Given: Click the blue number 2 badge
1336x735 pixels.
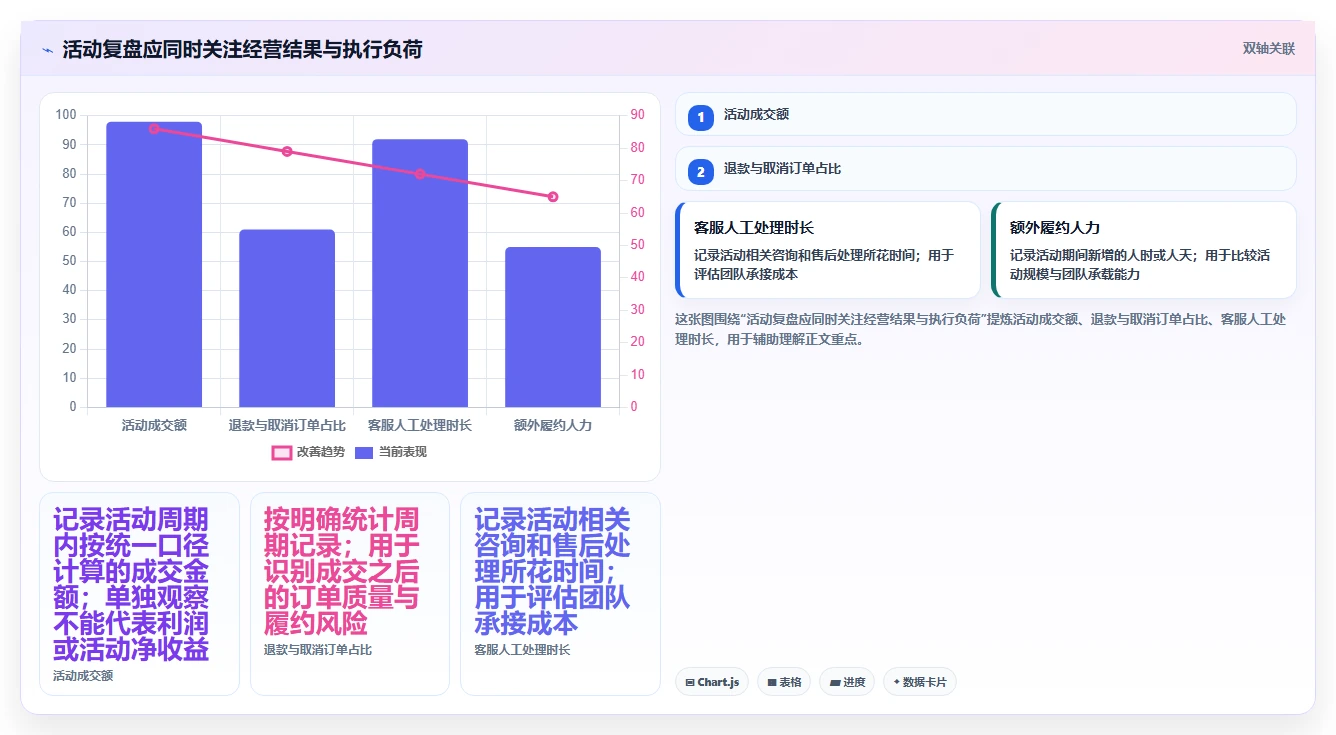Looking at the screenshot, I should point(701,171).
